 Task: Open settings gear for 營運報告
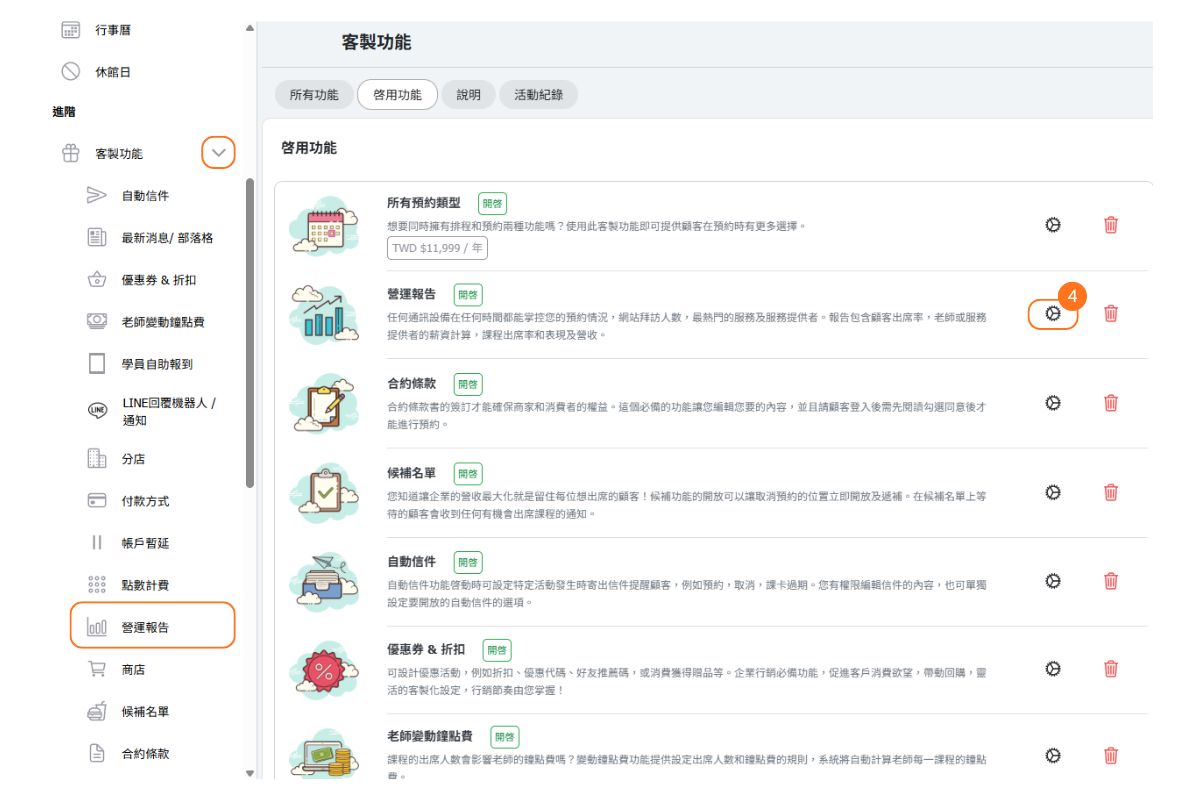pos(1052,314)
